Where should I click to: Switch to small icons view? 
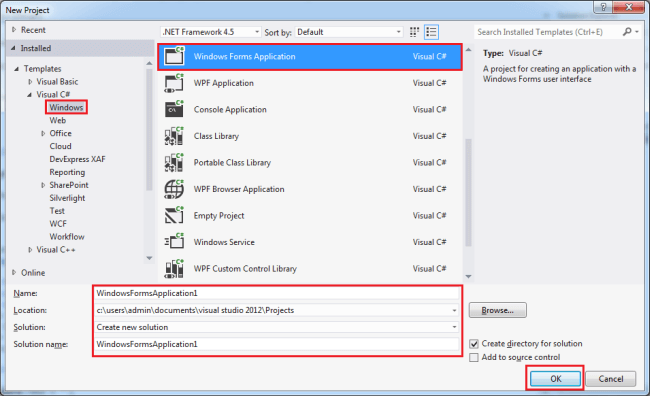(414, 32)
